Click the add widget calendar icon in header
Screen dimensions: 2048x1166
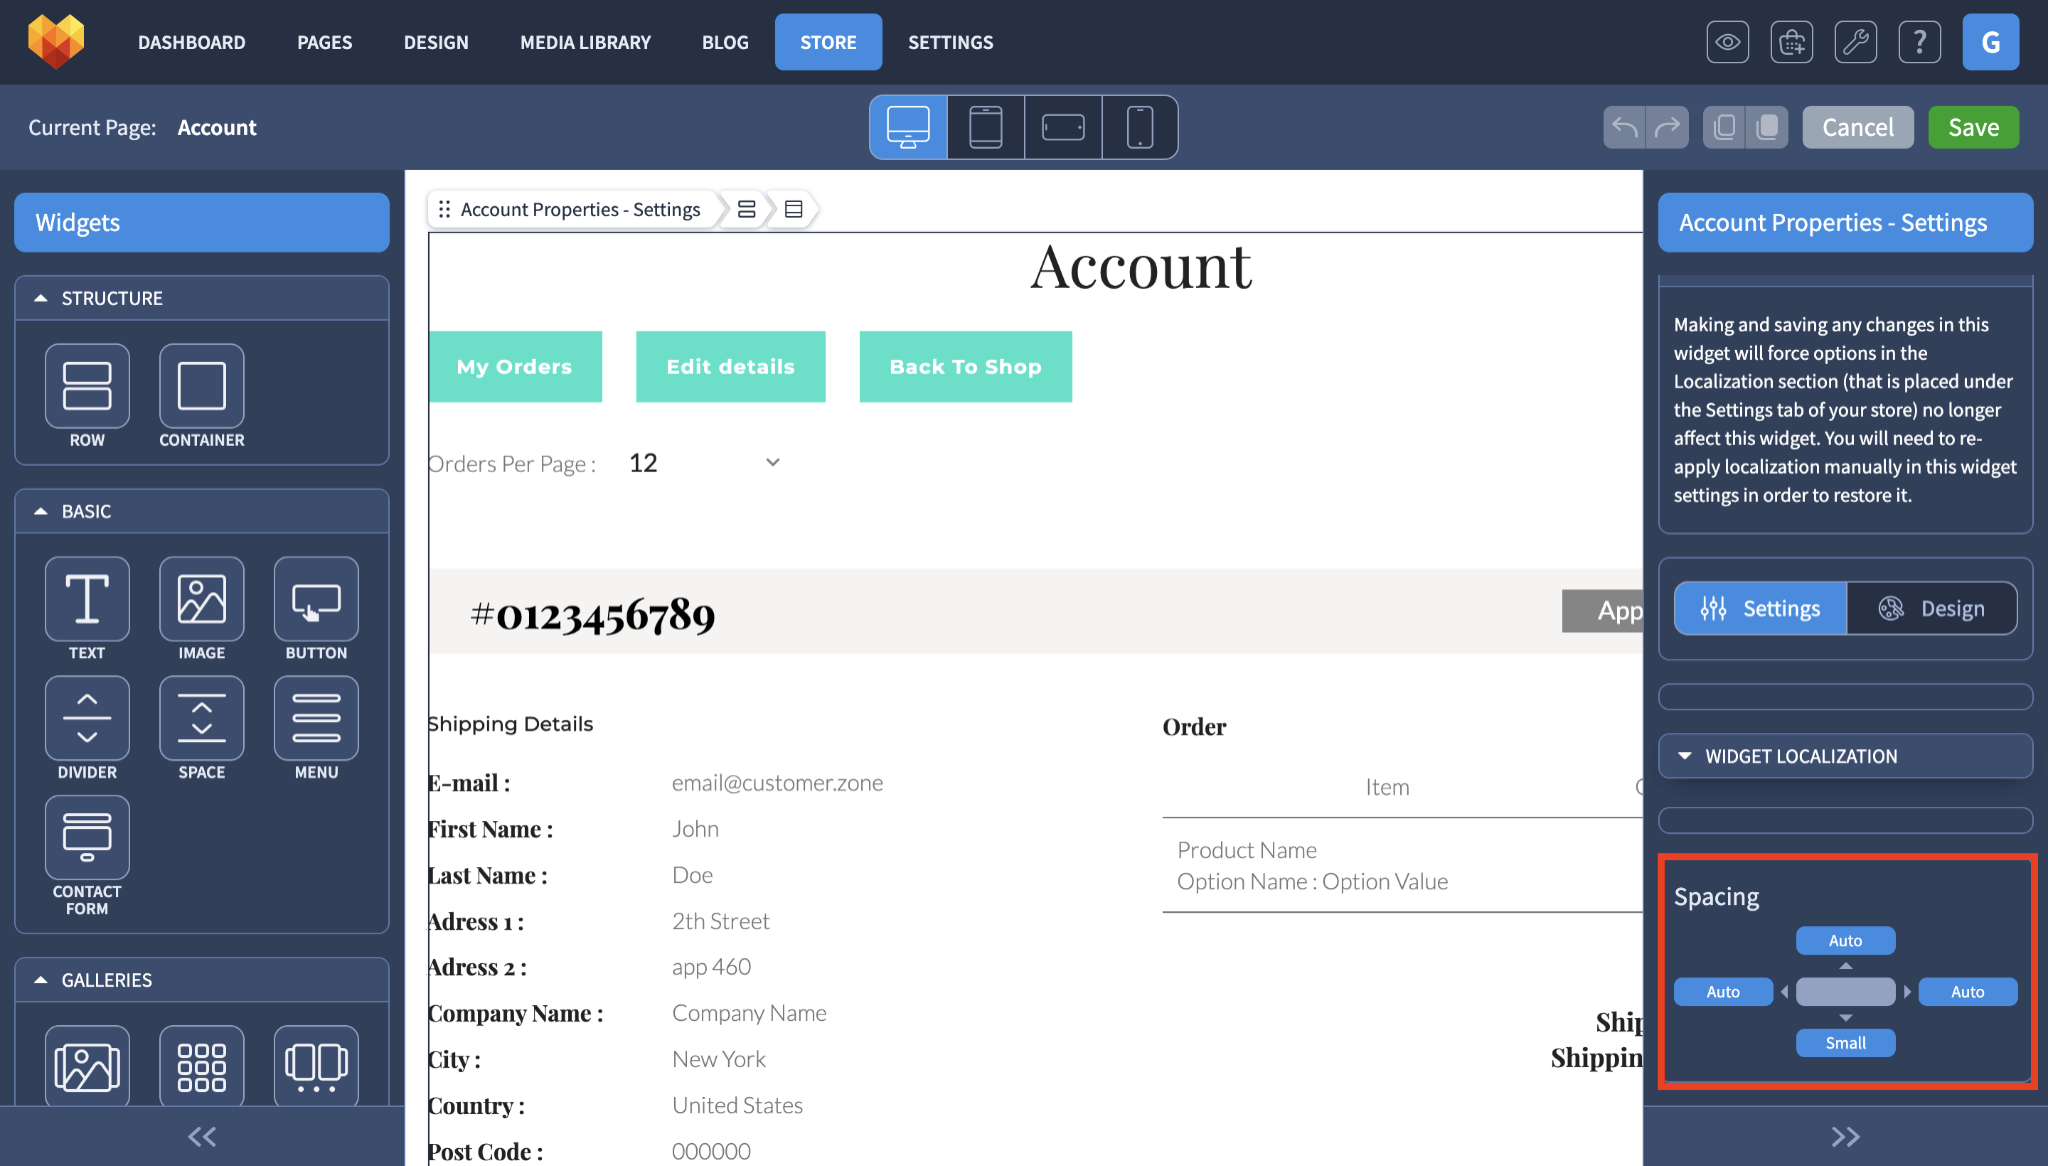click(1791, 42)
